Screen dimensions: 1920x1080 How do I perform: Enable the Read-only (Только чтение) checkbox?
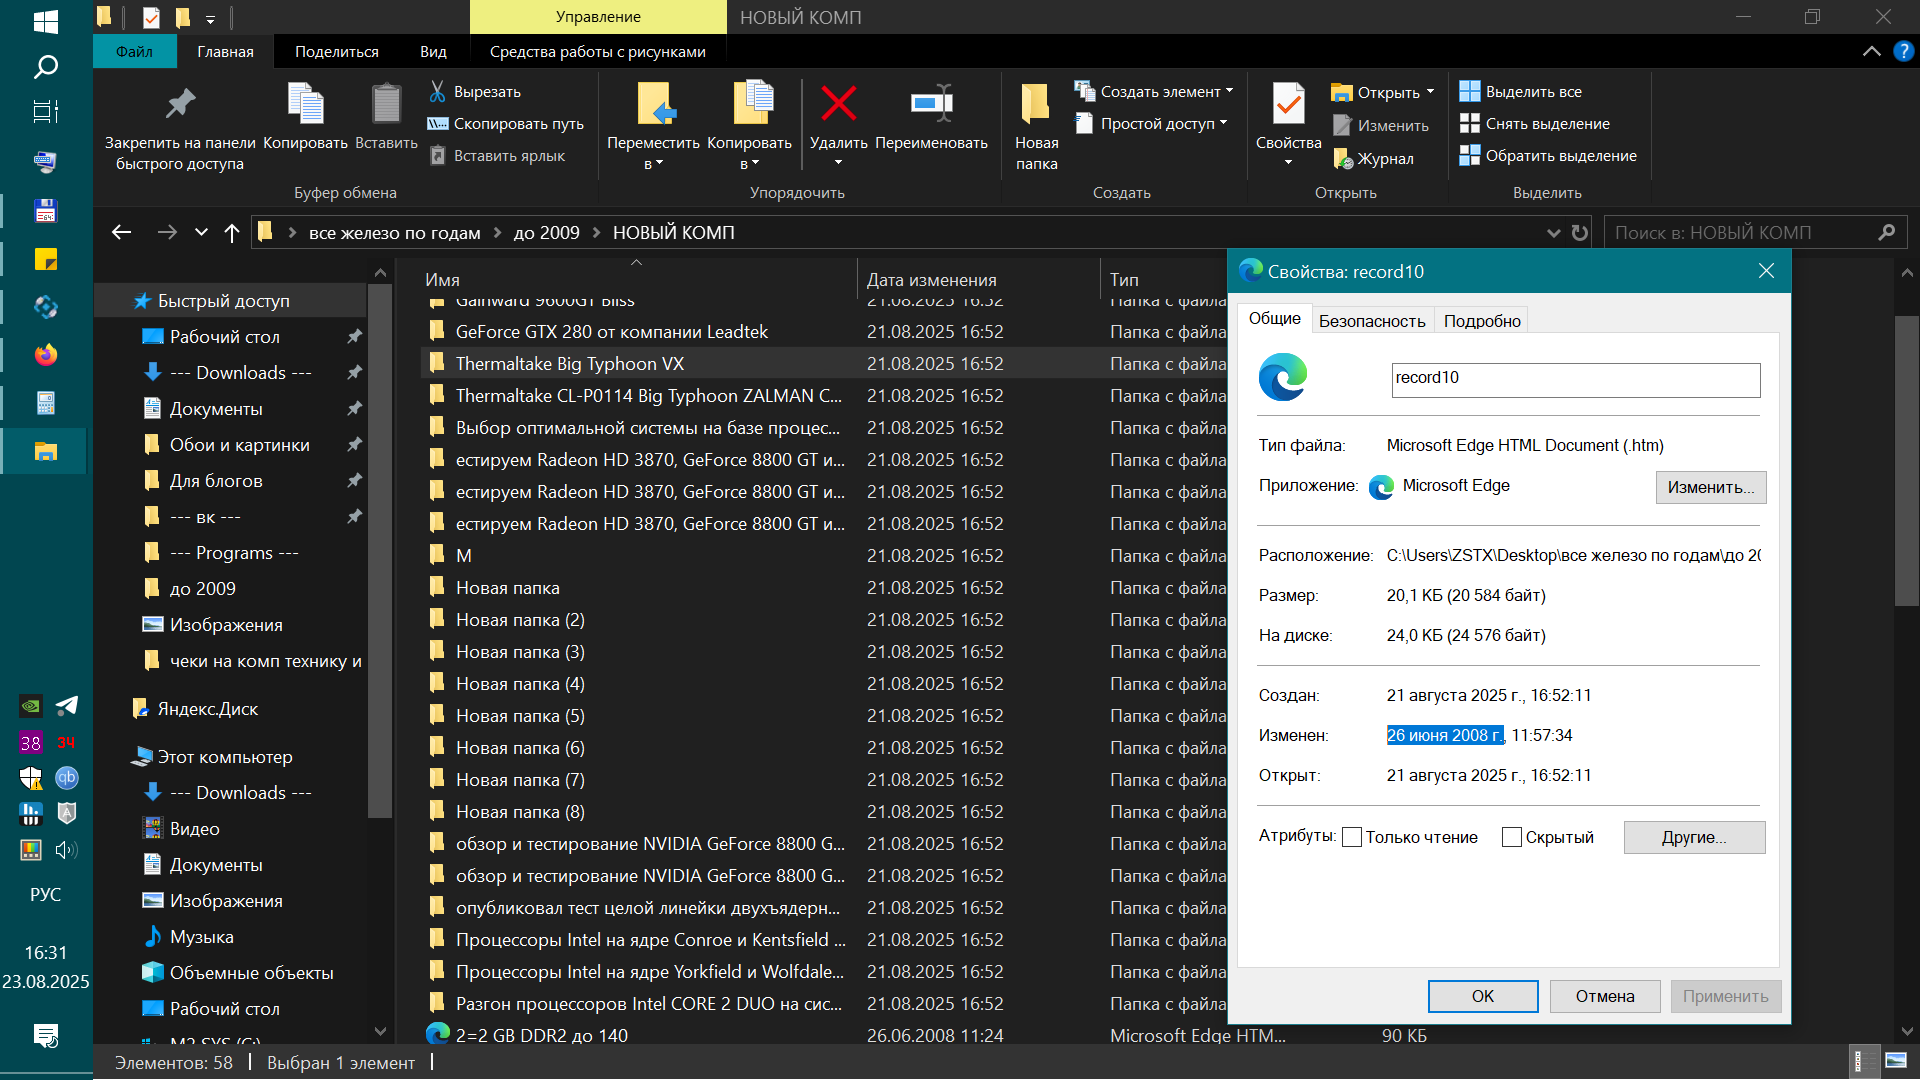tap(1352, 838)
